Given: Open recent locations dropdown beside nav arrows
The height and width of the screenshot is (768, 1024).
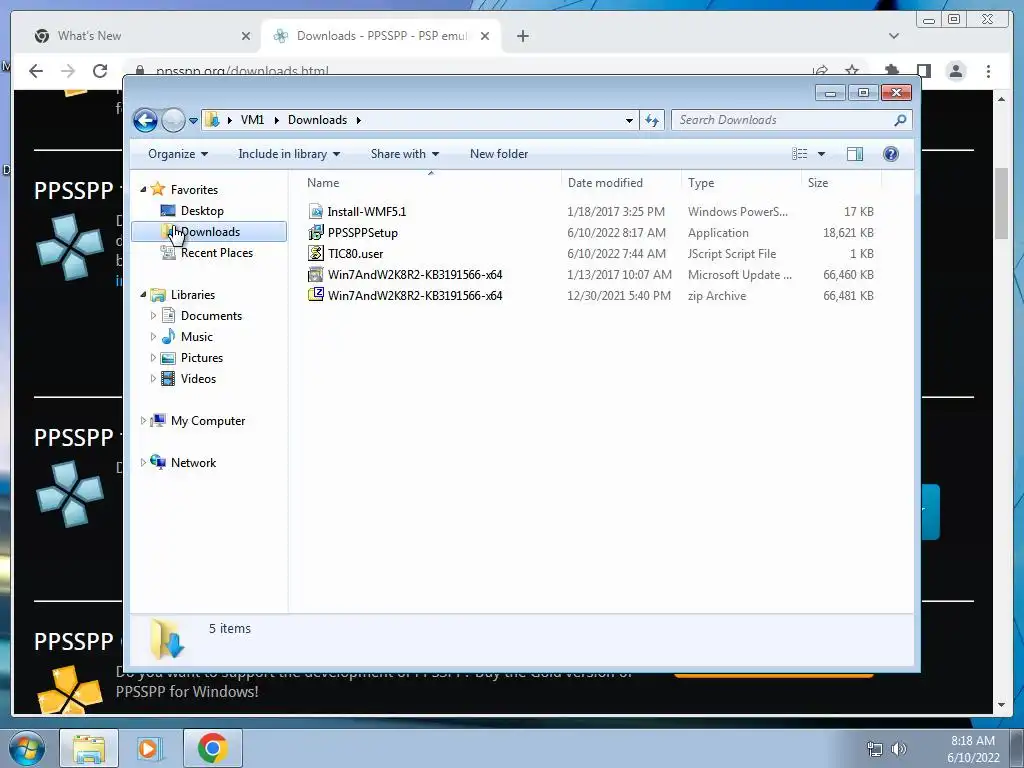Looking at the screenshot, I should pyautogui.click(x=193, y=121).
